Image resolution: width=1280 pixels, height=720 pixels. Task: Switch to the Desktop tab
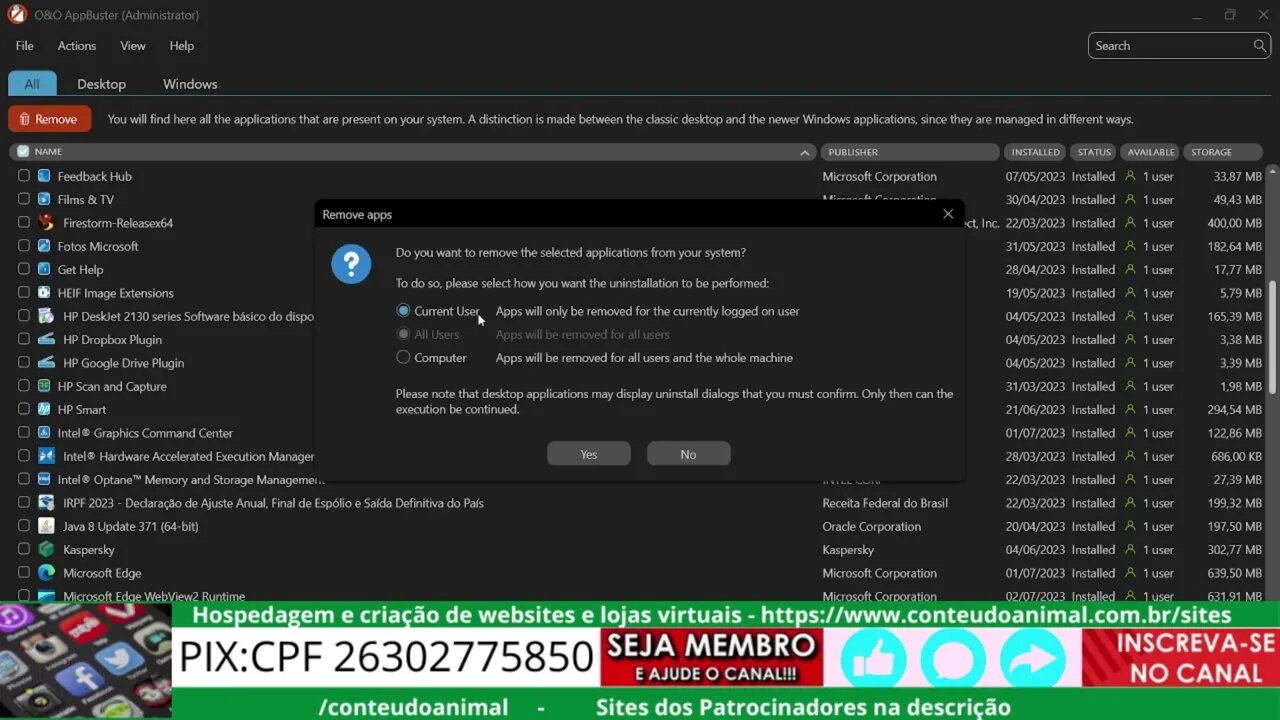tap(102, 84)
